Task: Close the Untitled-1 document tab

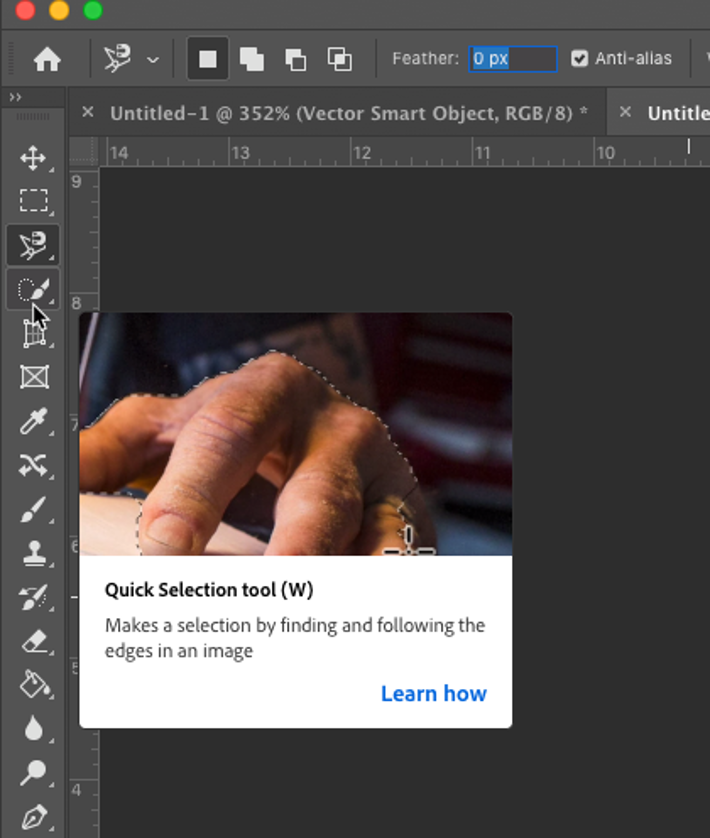Action: click(87, 112)
